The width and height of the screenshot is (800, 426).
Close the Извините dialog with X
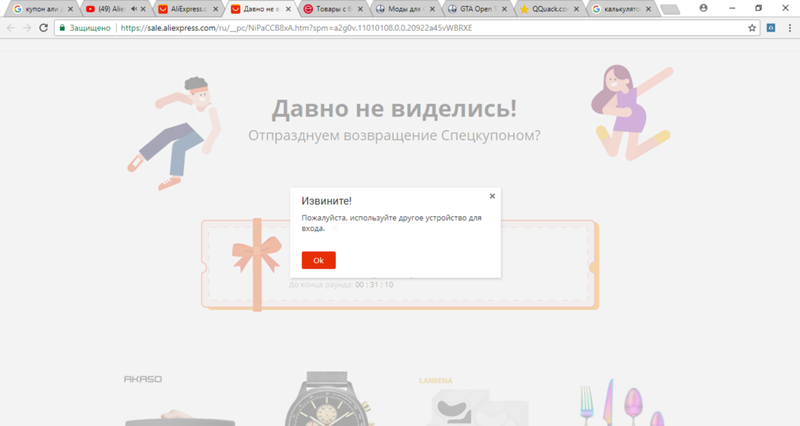[x=492, y=196]
